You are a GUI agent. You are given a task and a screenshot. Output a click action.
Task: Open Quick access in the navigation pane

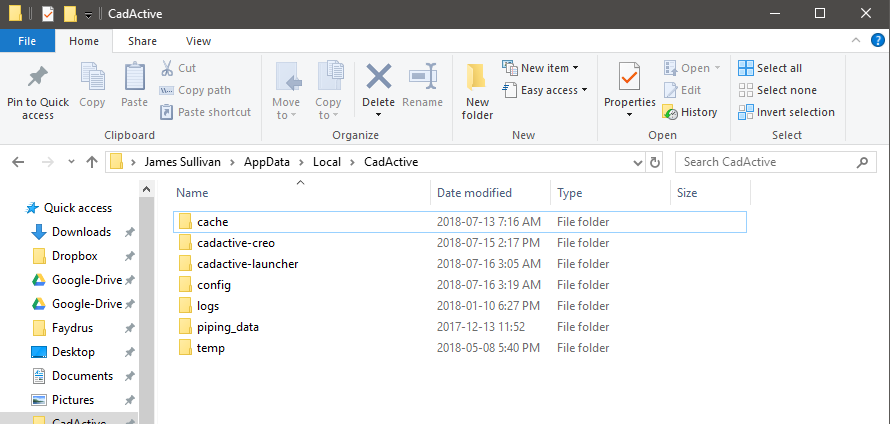(69, 208)
